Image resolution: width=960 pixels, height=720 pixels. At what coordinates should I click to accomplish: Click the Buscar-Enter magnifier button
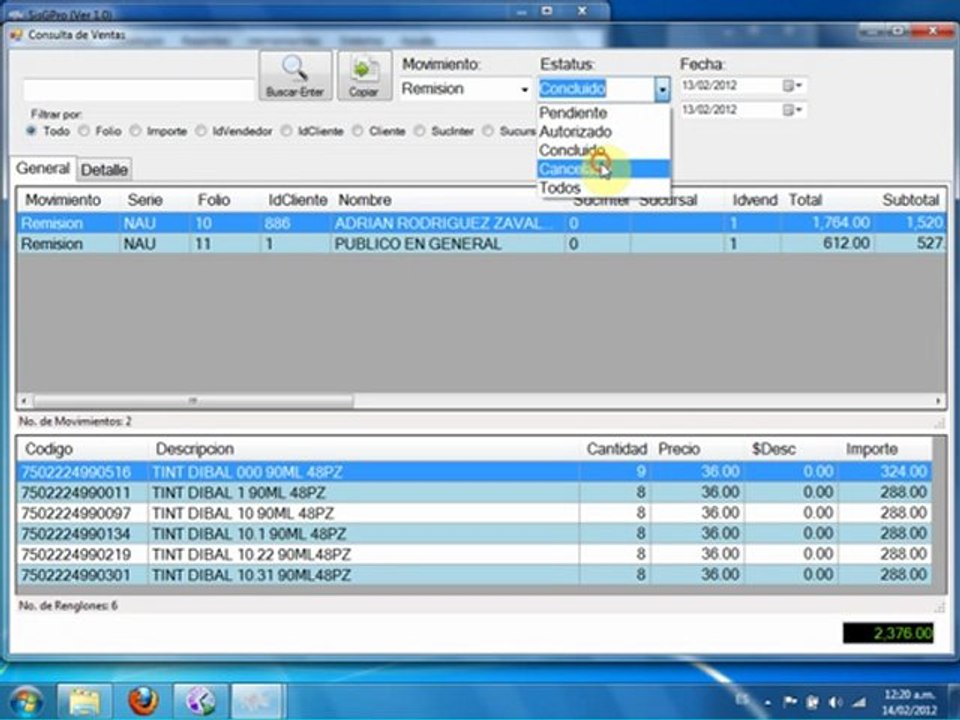pyautogui.click(x=295, y=76)
